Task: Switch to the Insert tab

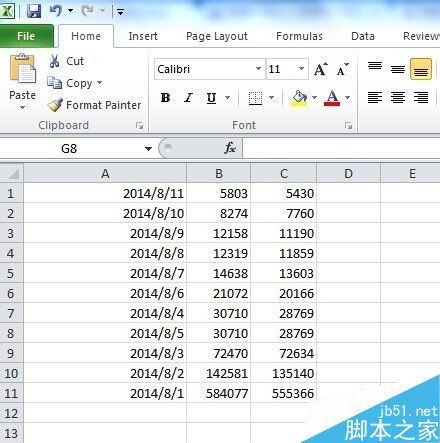Action: click(x=143, y=36)
